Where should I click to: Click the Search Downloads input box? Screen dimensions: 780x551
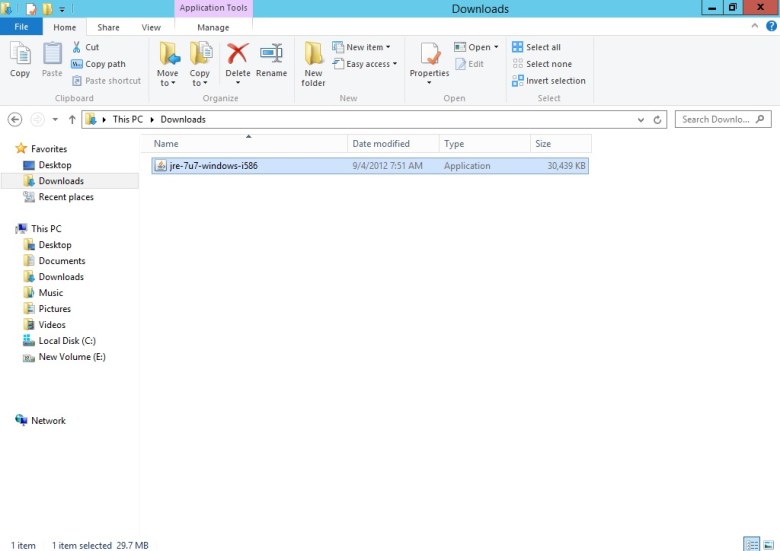[x=714, y=119]
